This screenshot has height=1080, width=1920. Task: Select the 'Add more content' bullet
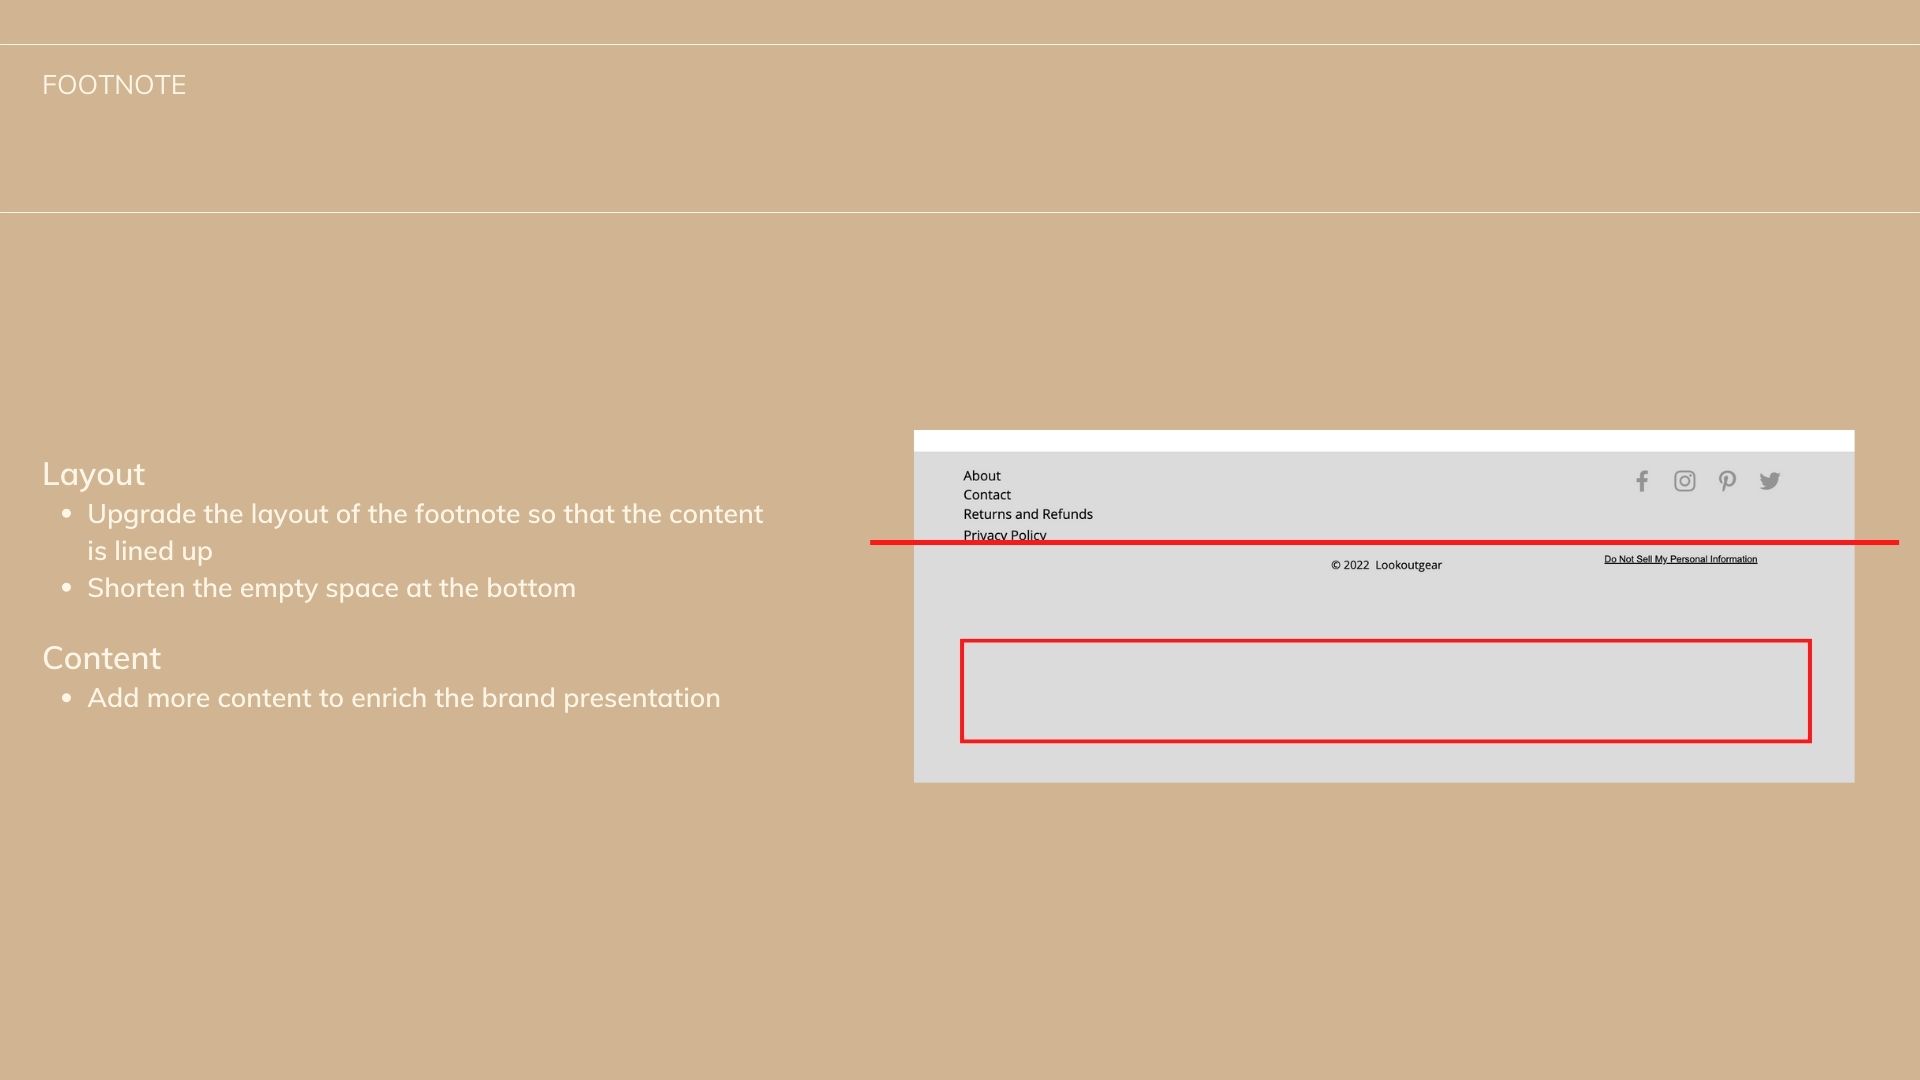[x=403, y=698]
